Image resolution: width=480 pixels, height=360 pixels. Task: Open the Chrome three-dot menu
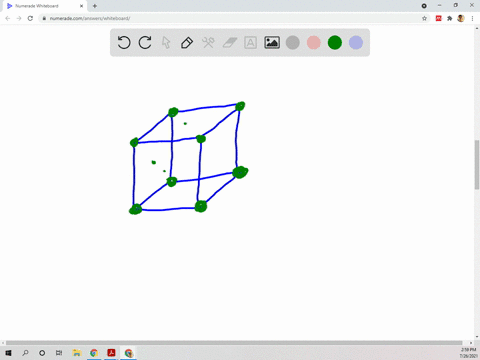pyautogui.click(x=472, y=18)
